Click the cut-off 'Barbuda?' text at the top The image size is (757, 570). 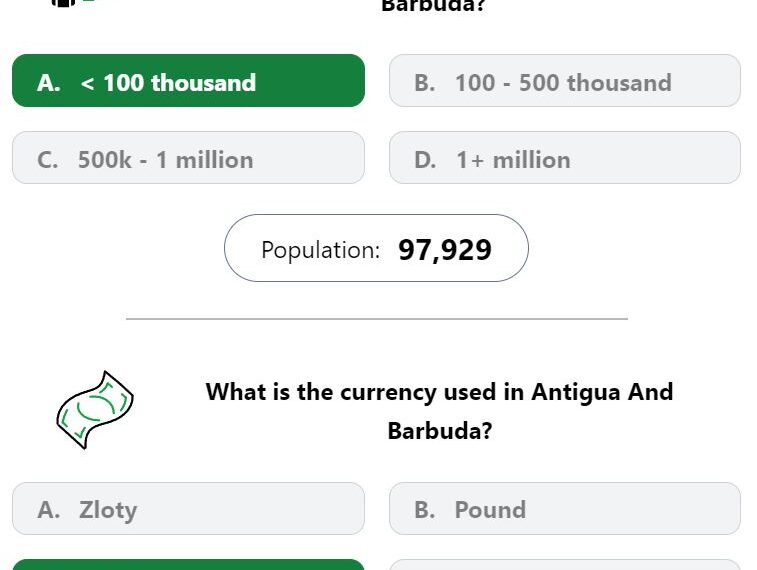pyautogui.click(x=434, y=5)
